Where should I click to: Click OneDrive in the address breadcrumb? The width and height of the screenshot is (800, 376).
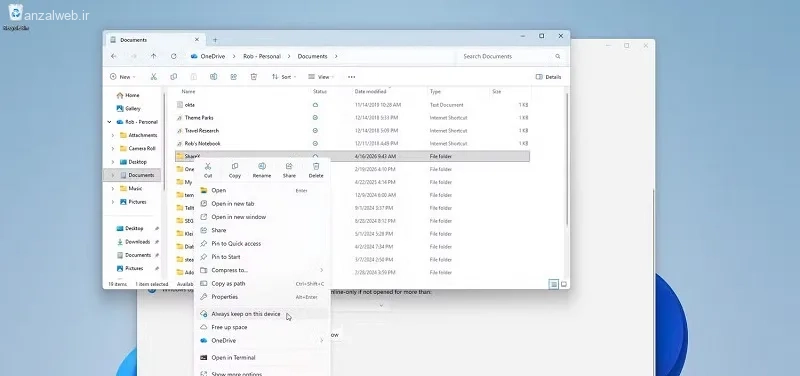[x=213, y=56]
